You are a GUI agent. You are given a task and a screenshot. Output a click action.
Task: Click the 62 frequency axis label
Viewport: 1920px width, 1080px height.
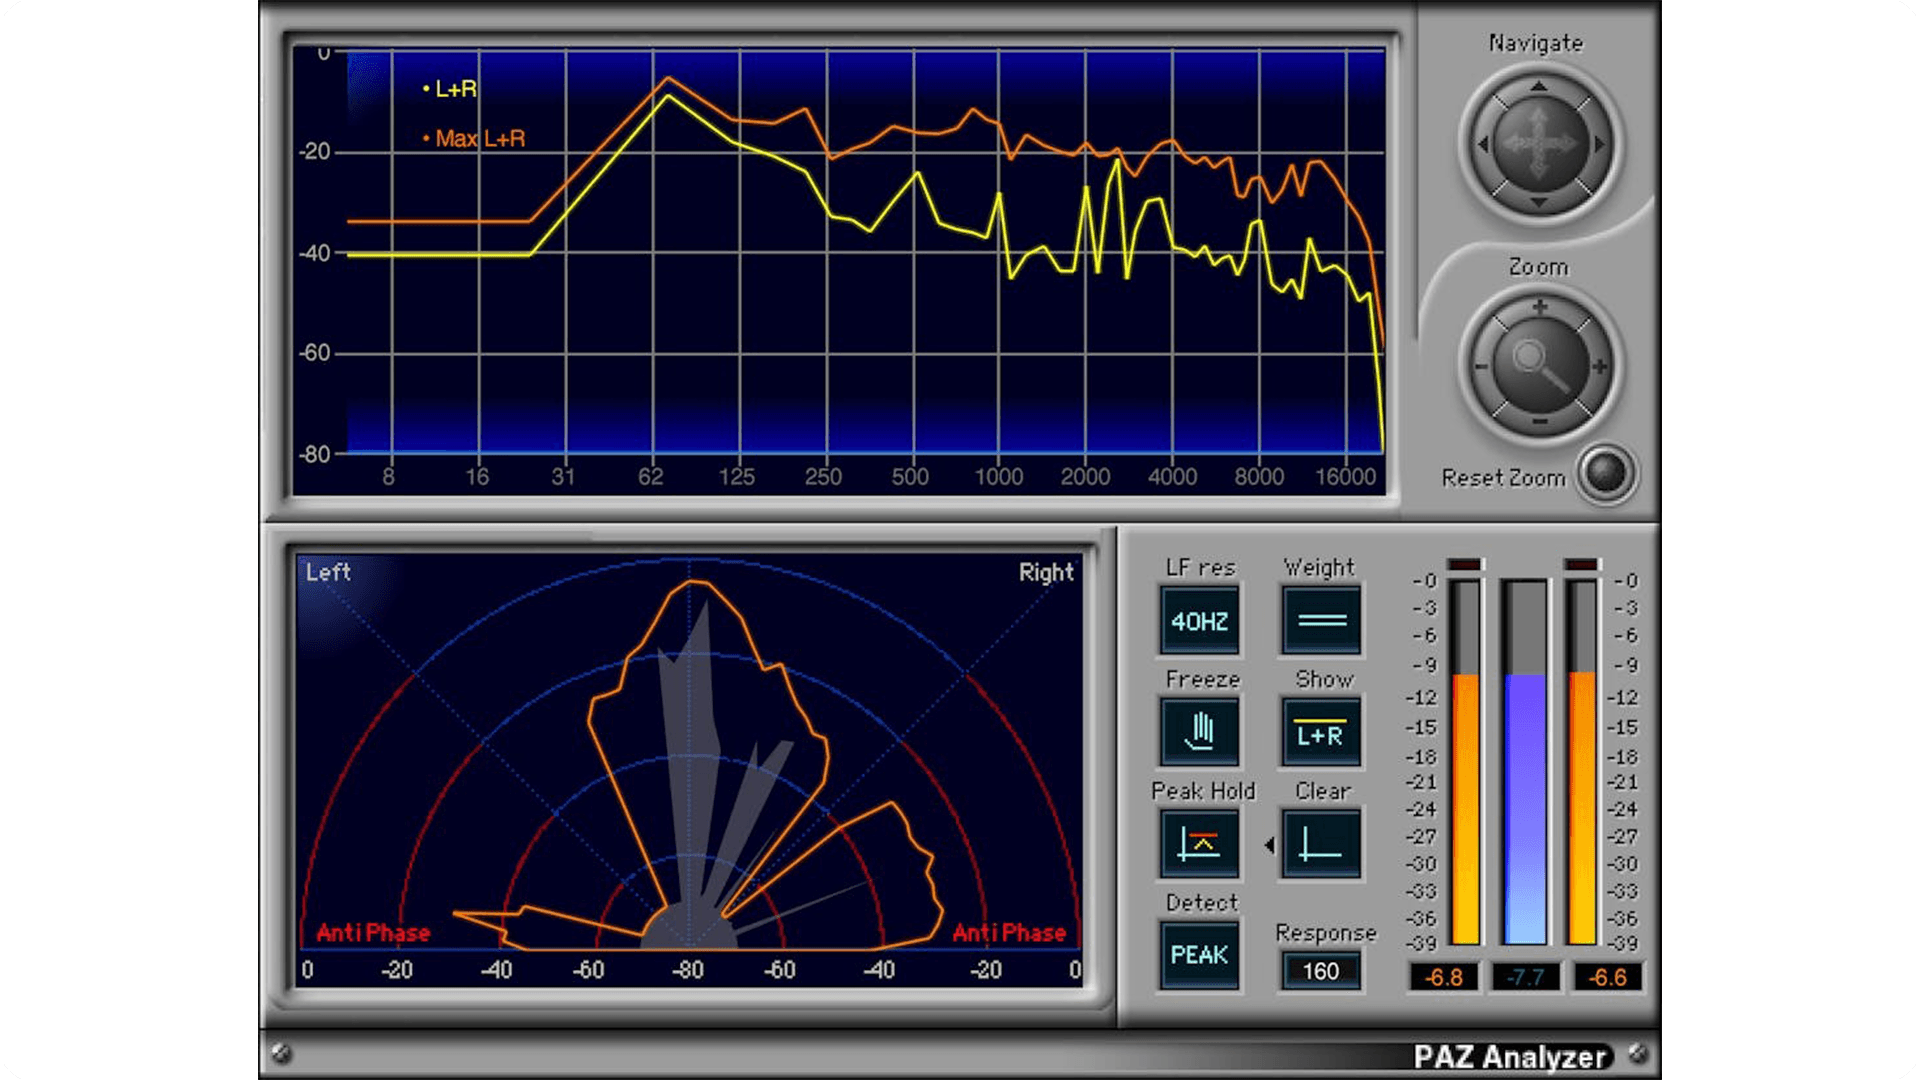pos(651,477)
